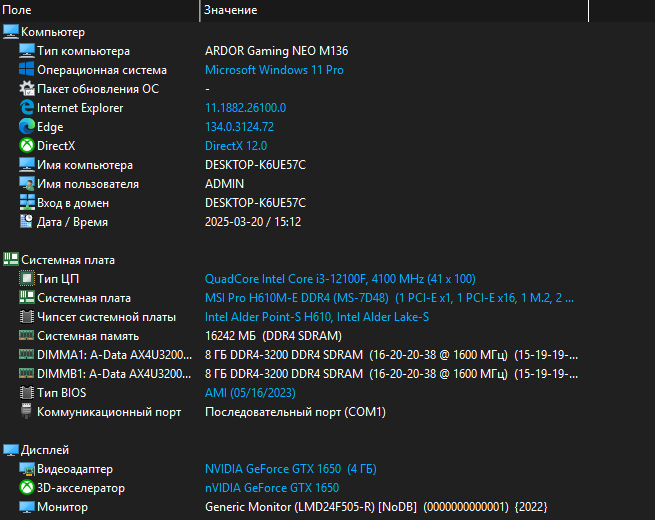655x520 pixels.
Task: Click the Монитор row icon
Action: [27, 507]
